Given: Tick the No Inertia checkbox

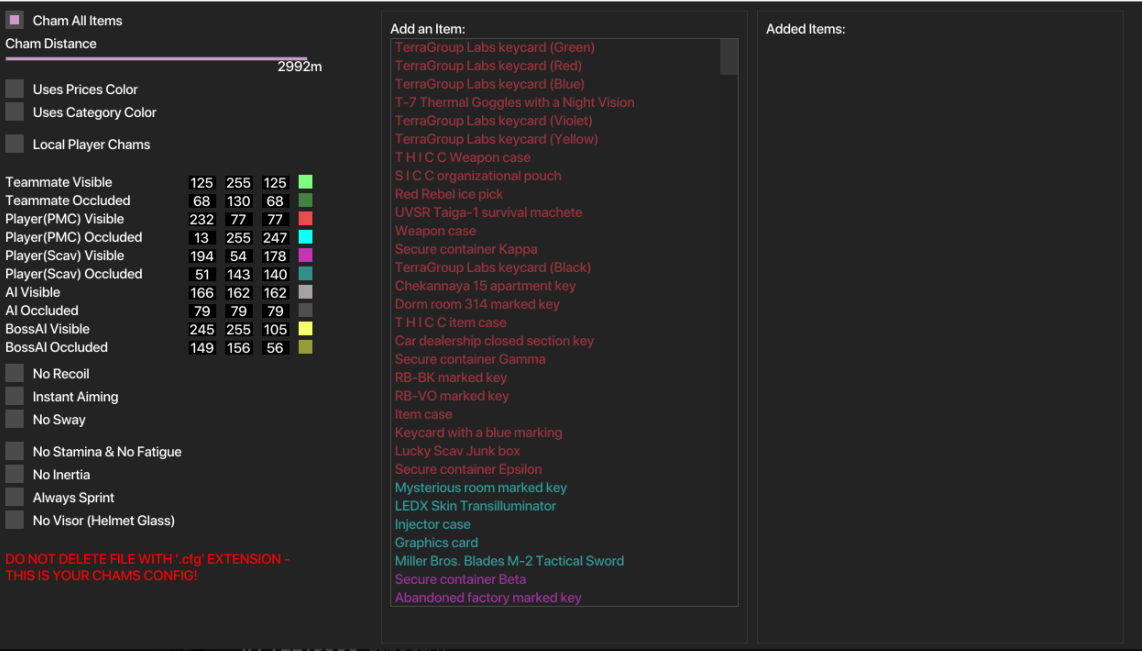Looking at the screenshot, I should tap(15, 474).
